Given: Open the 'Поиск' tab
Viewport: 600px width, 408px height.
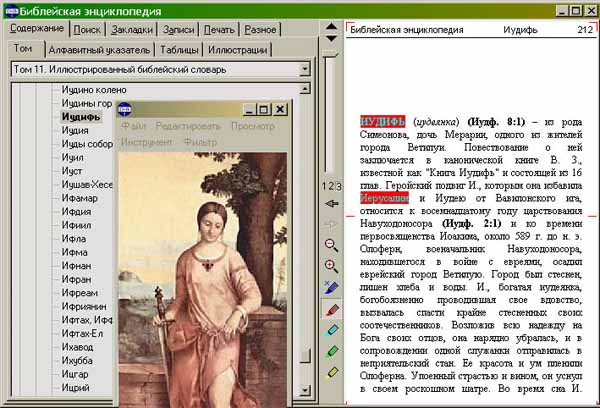Looking at the screenshot, I should pyautogui.click(x=87, y=29).
